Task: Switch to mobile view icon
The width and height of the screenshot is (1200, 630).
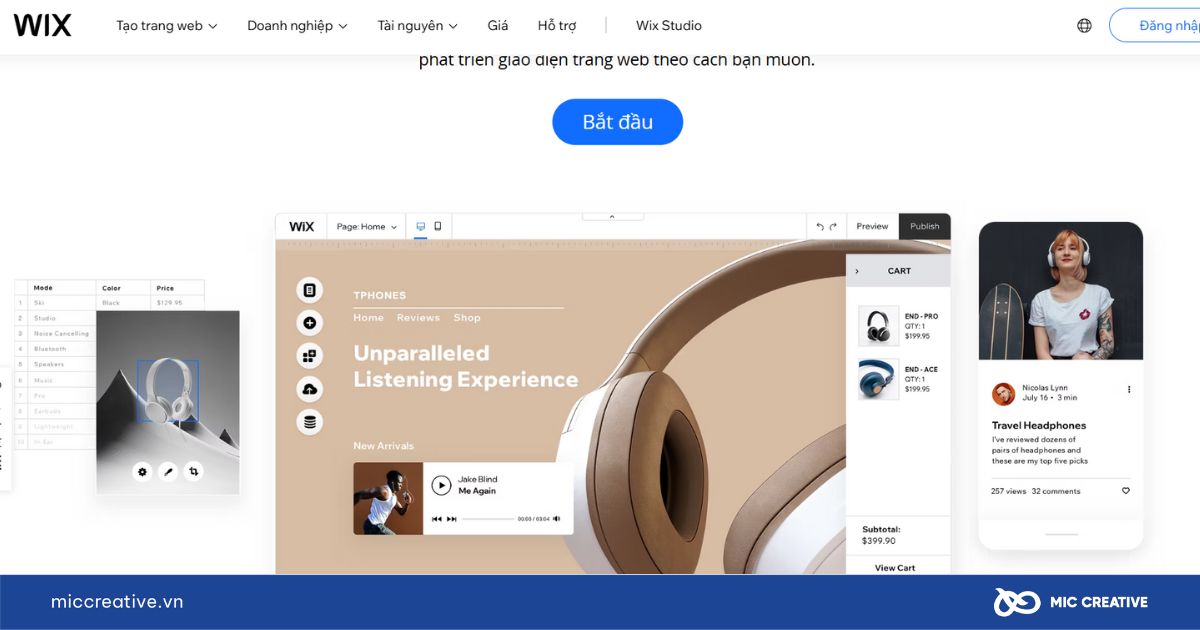Action: point(437,227)
